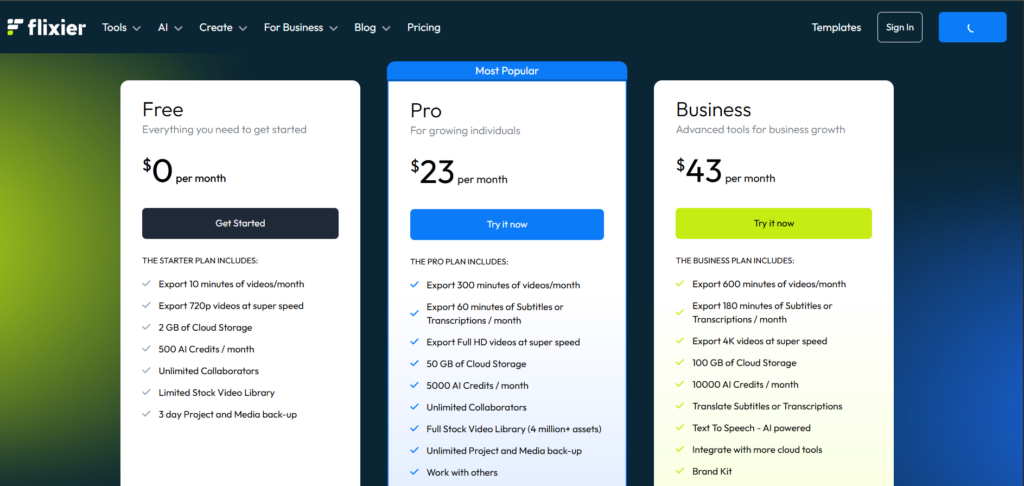Click the Business plan title
1024x486 pixels.
[714, 109]
